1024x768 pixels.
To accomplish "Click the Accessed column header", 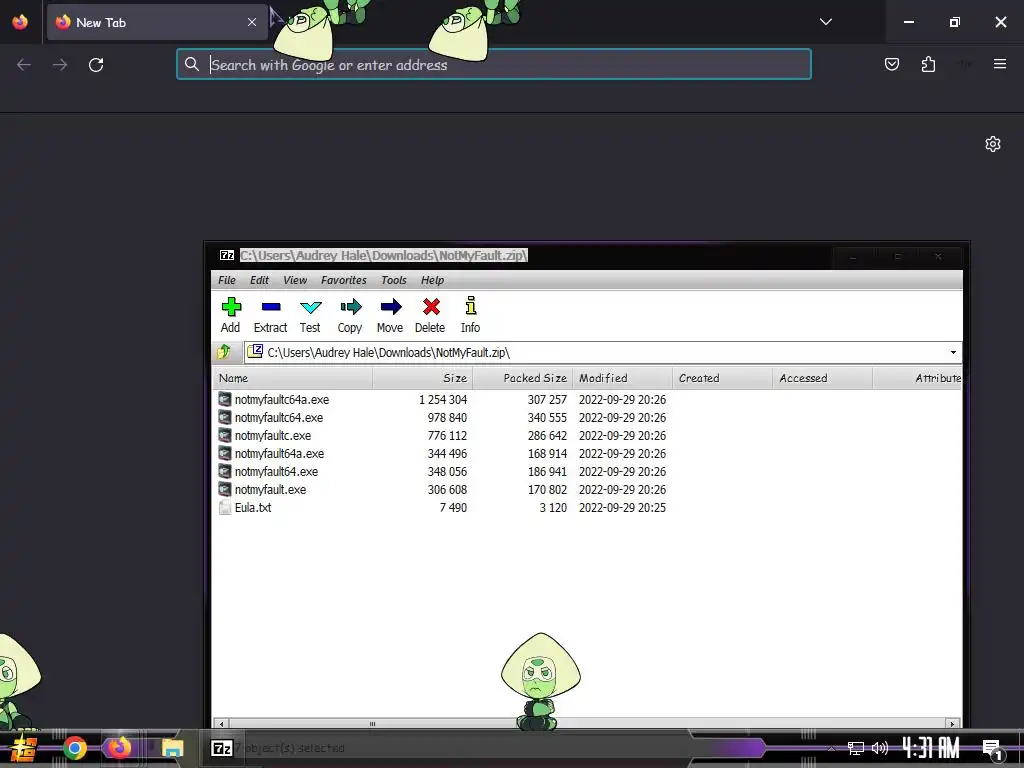I will pyautogui.click(x=822, y=378).
